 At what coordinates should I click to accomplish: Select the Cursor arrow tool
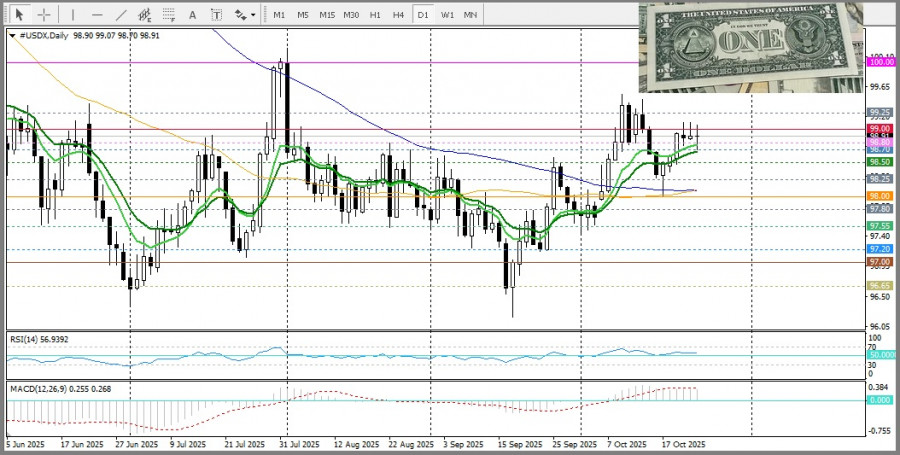coord(19,15)
